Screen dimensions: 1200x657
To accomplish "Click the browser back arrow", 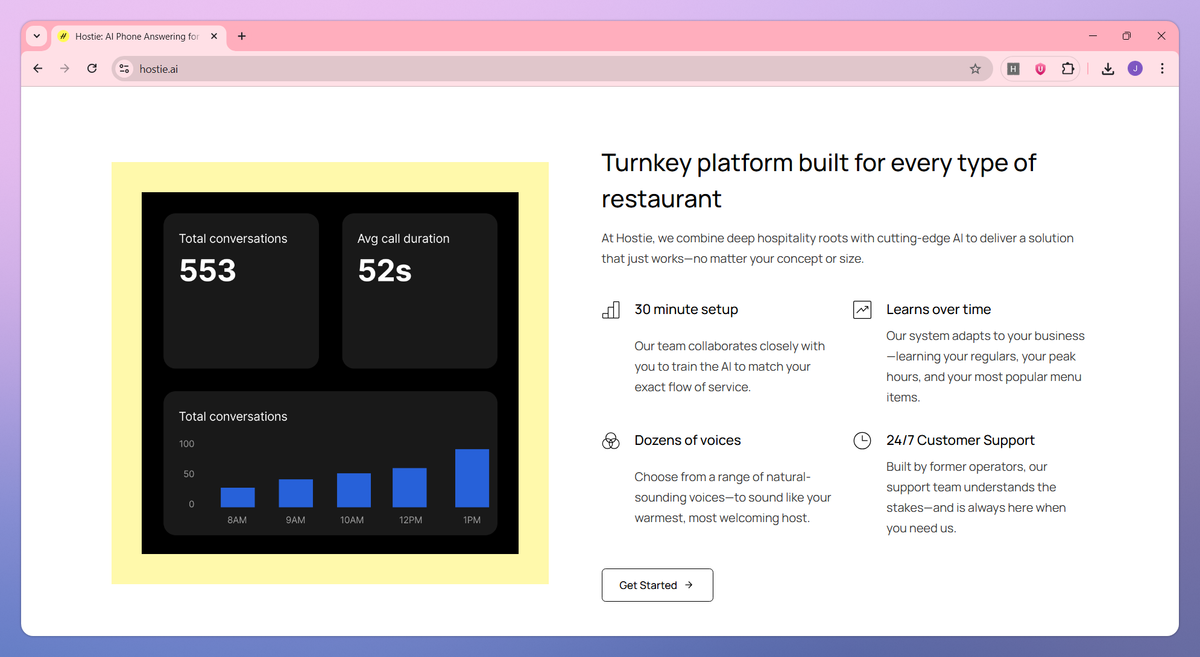I will (x=38, y=69).
